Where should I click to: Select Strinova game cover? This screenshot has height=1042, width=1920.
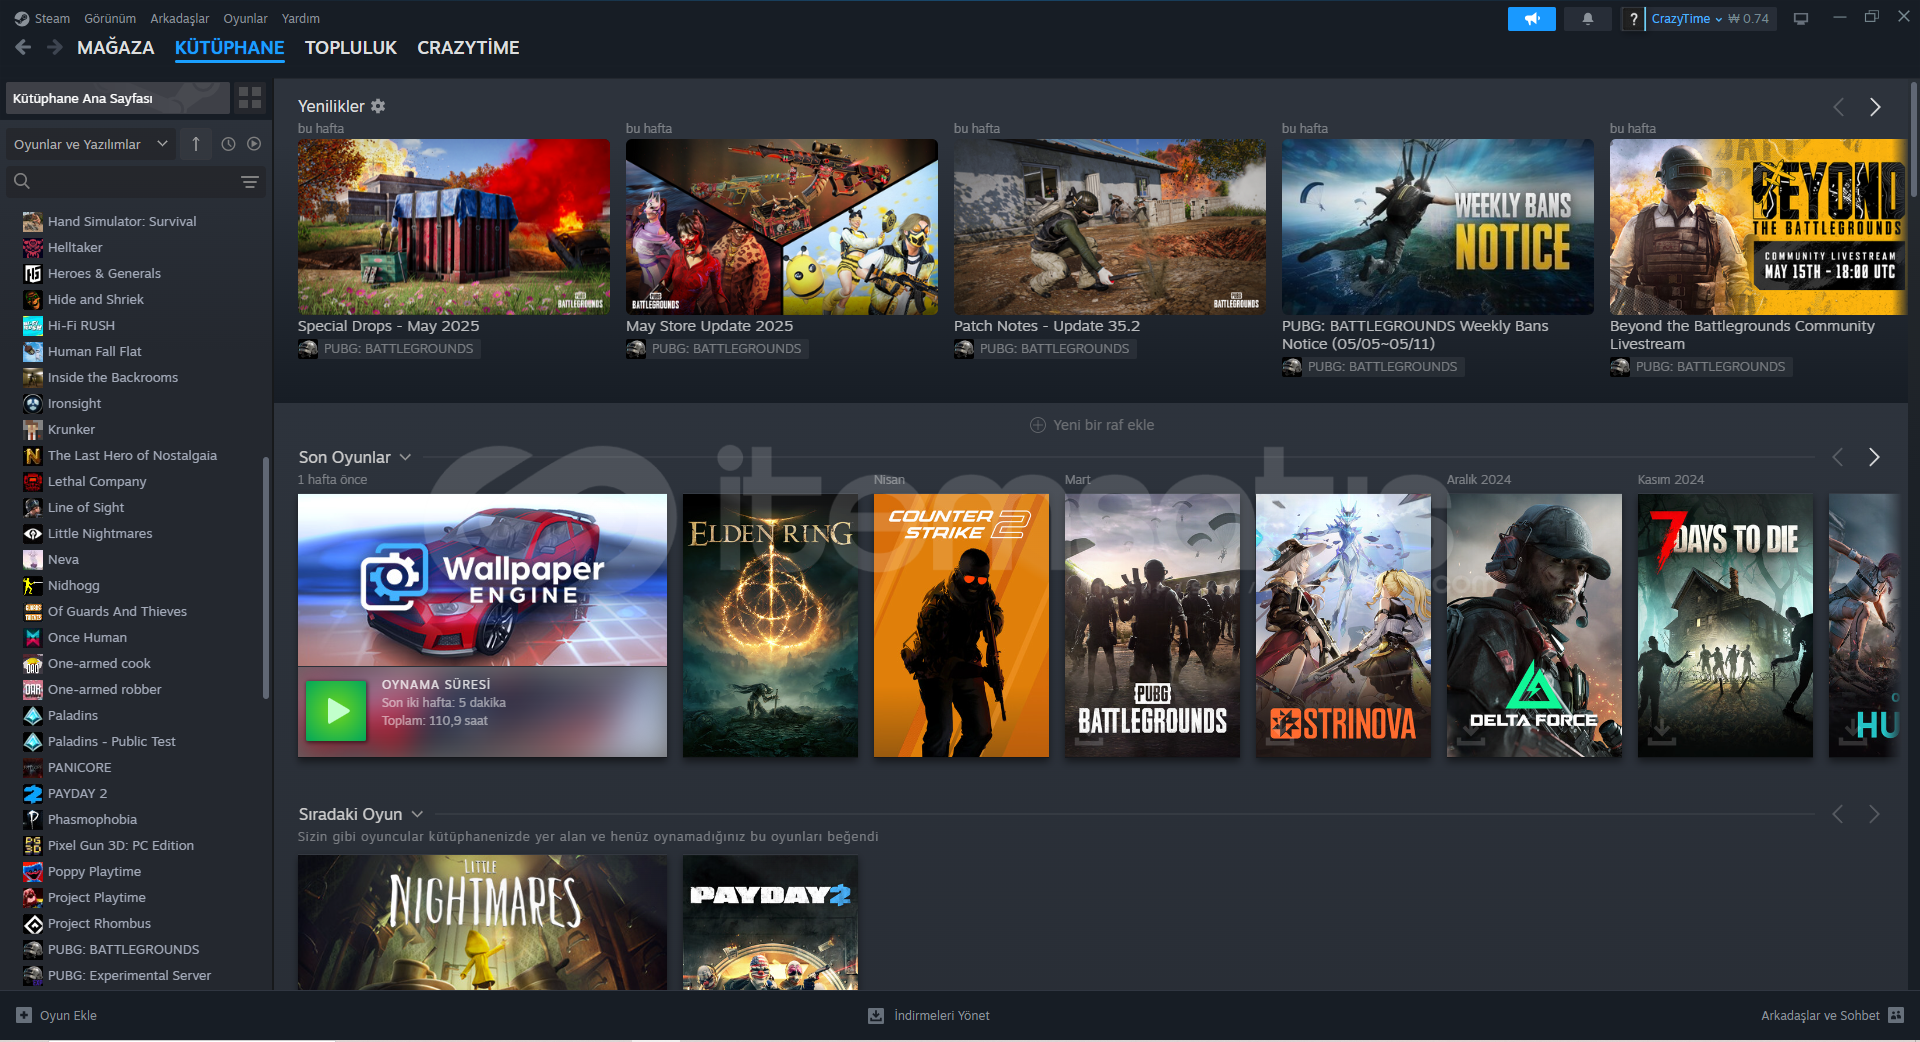(1343, 625)
